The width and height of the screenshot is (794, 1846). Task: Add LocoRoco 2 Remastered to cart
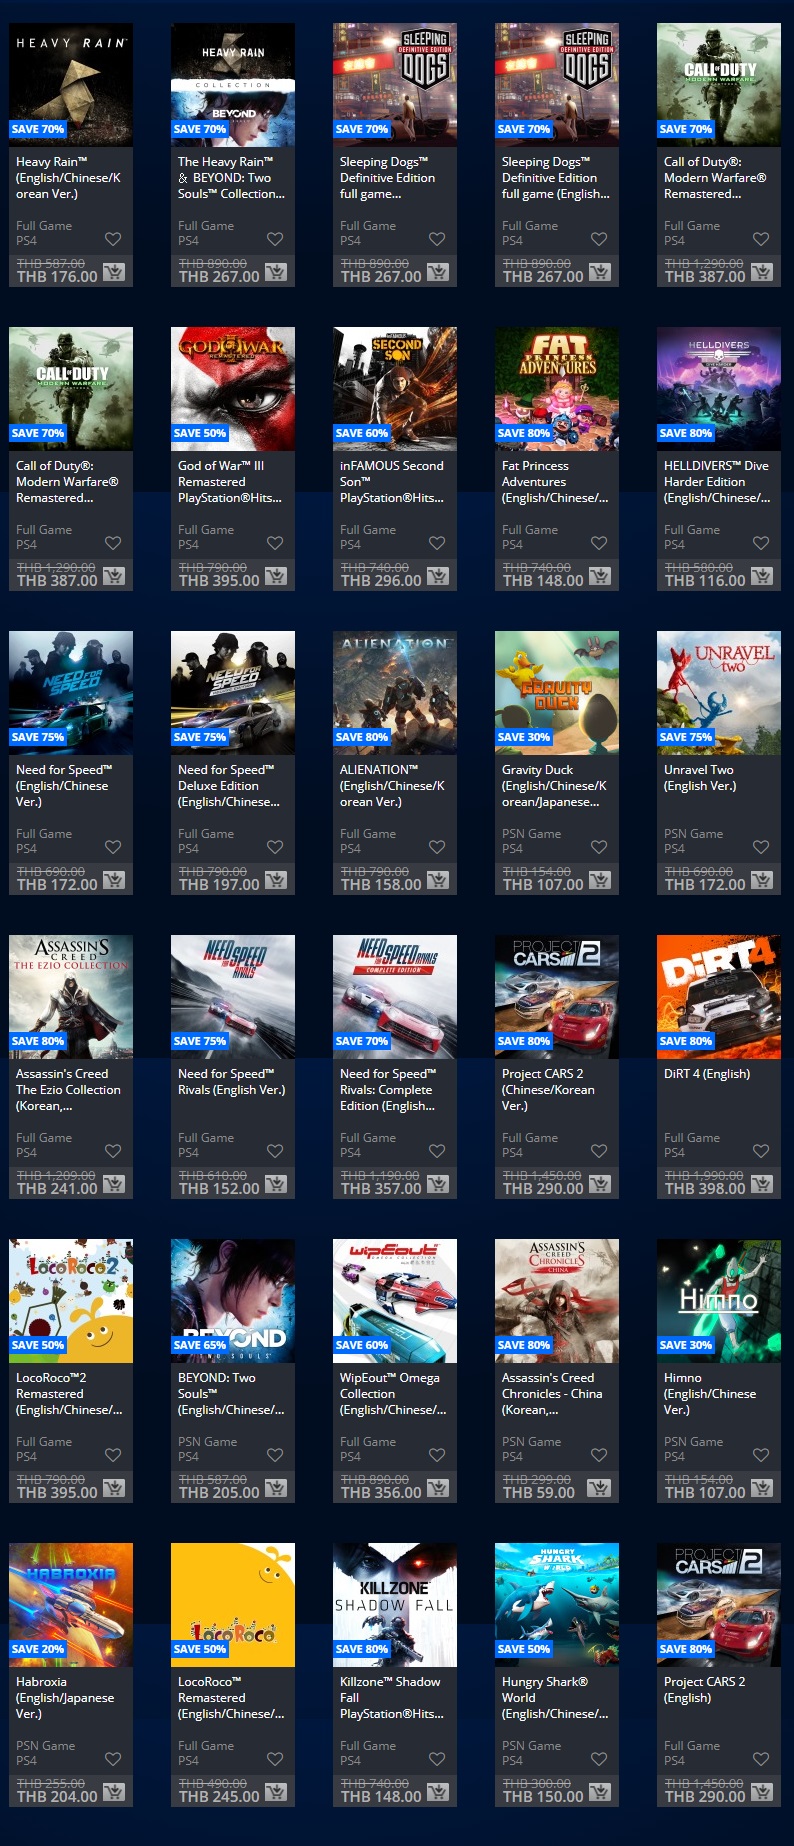tap(114, 1488)
